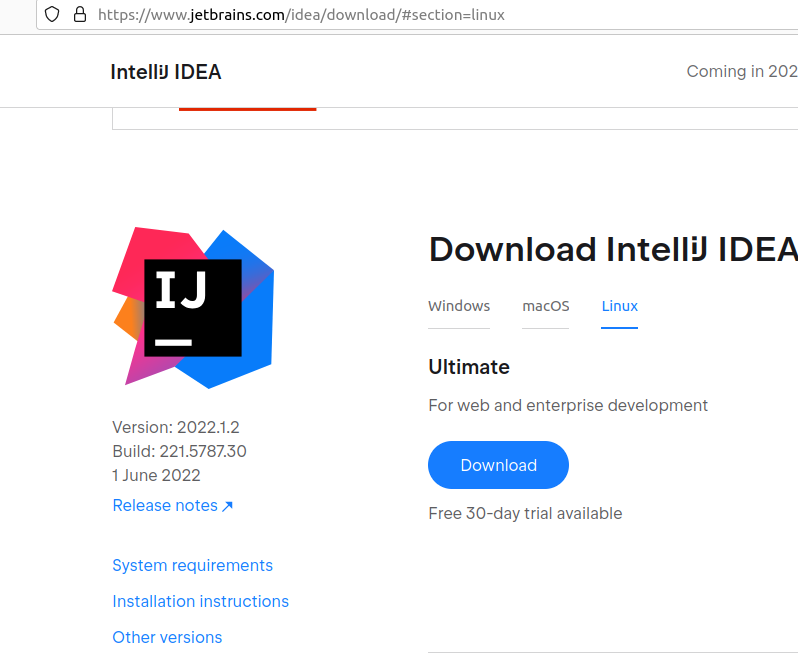Open the Coming in 2022 navigation item
The image size is (798, 667).
tap(741, 72)
